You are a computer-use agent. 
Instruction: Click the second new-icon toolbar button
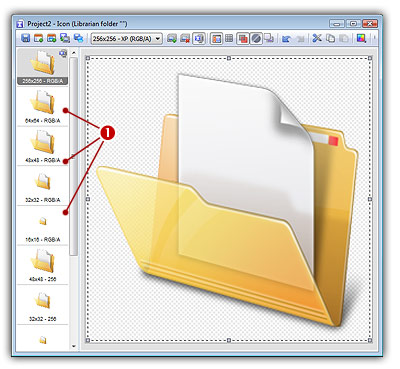(x=51, y=38)
